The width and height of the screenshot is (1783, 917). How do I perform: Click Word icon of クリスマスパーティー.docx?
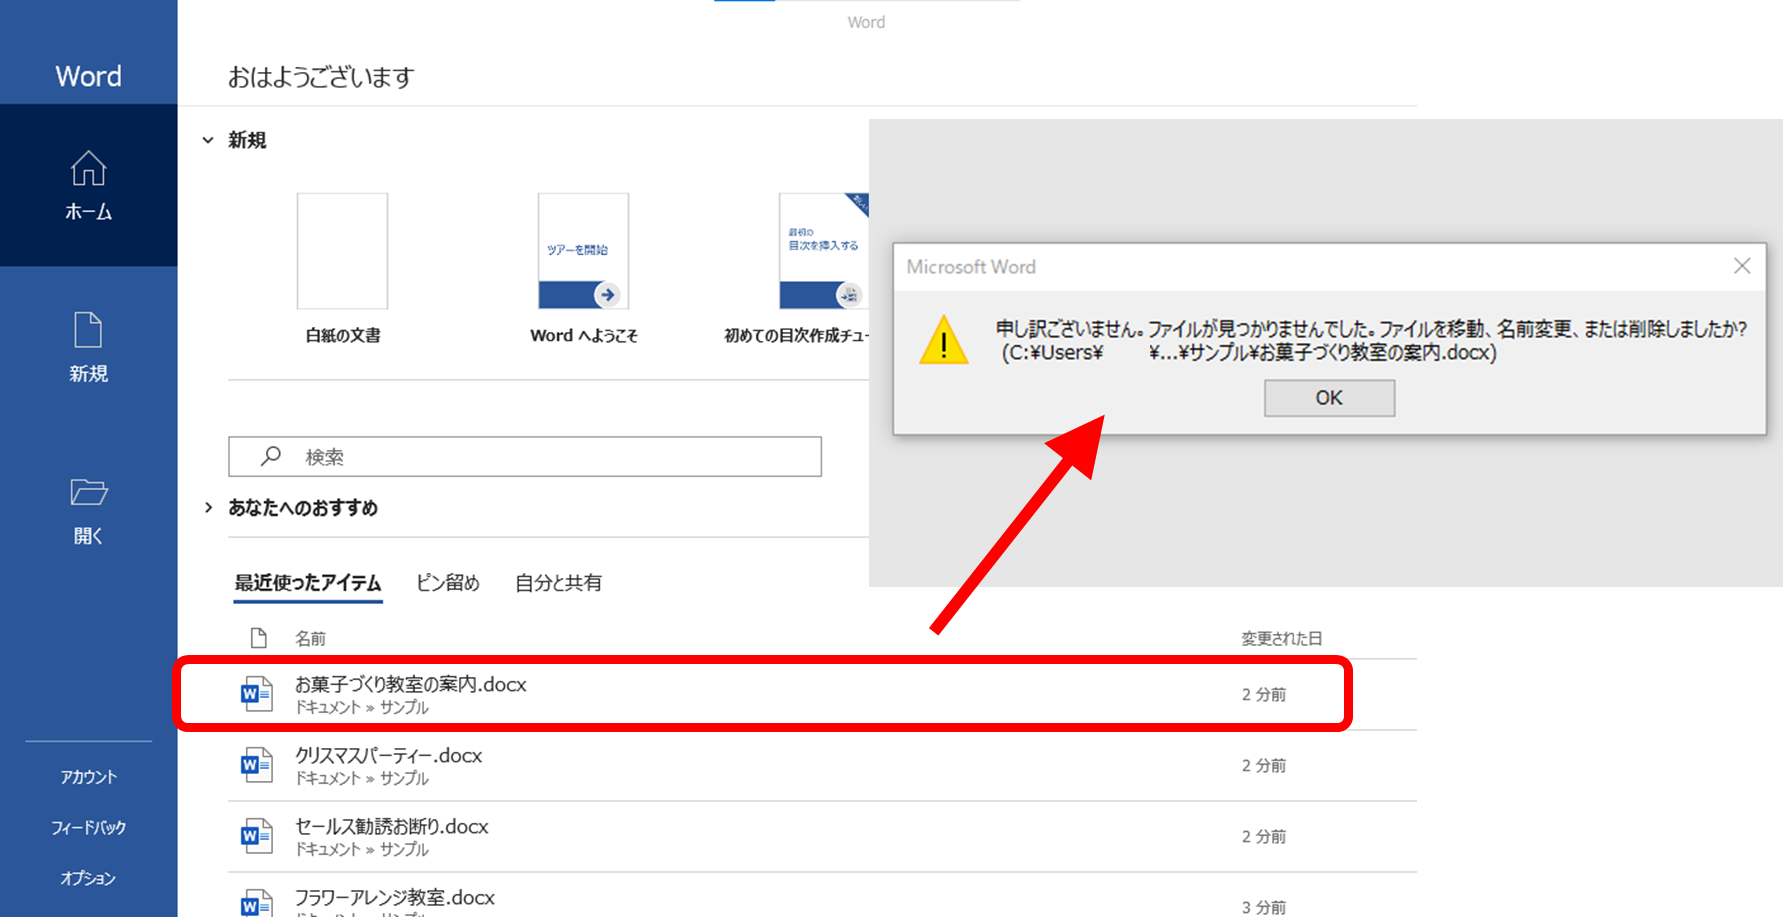(257, 765)
